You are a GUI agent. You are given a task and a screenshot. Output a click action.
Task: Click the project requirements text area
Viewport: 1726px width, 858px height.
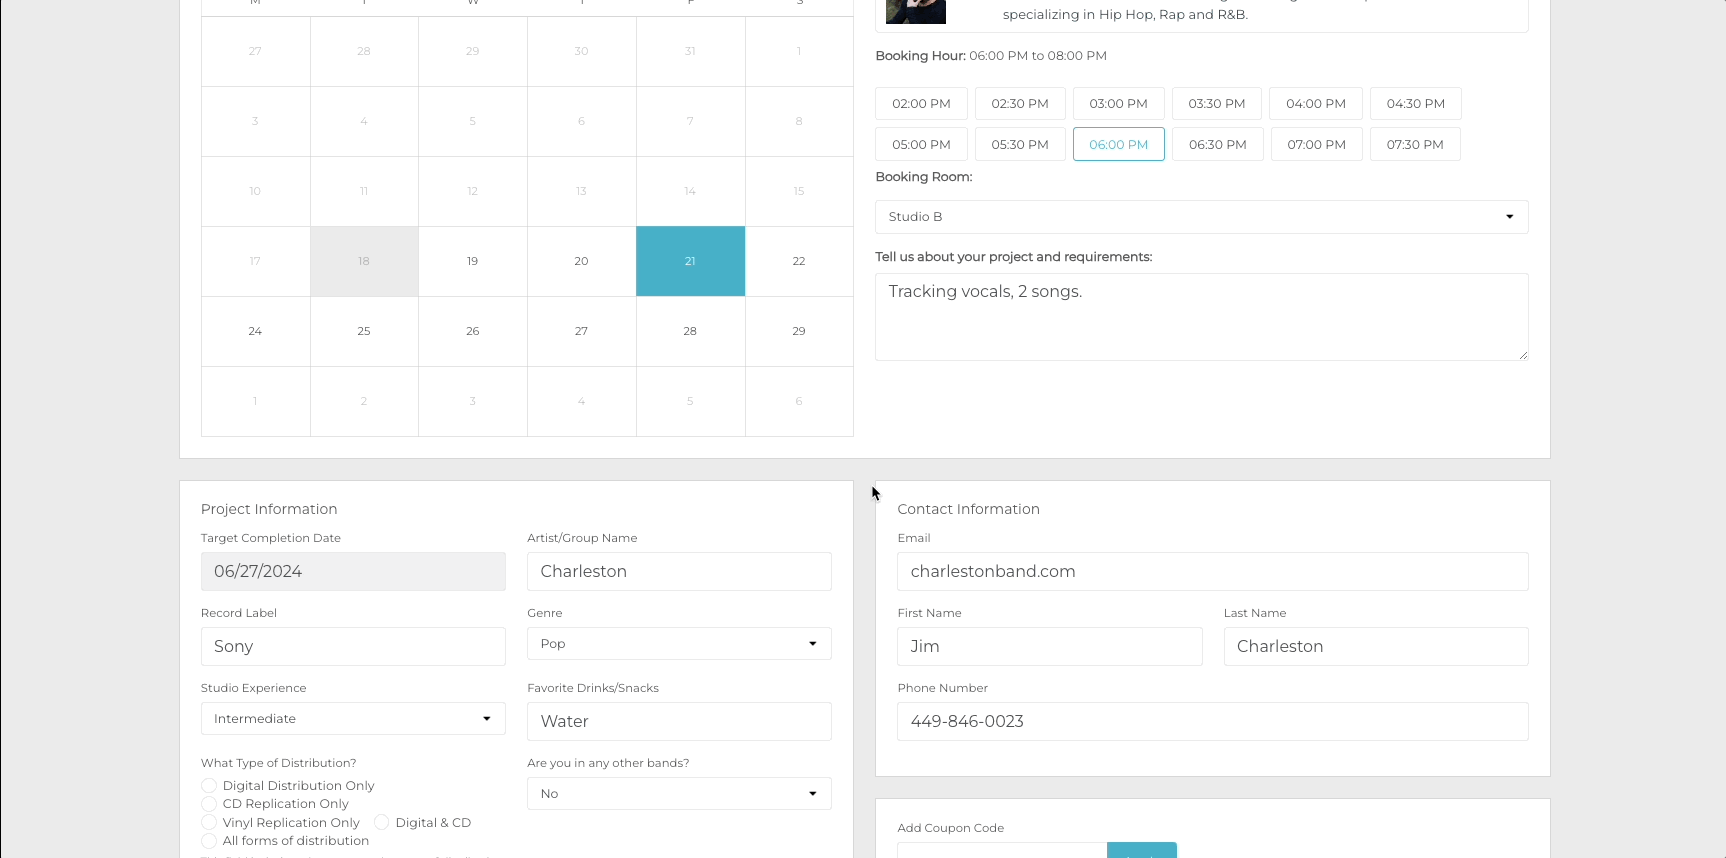point(1201,317)
